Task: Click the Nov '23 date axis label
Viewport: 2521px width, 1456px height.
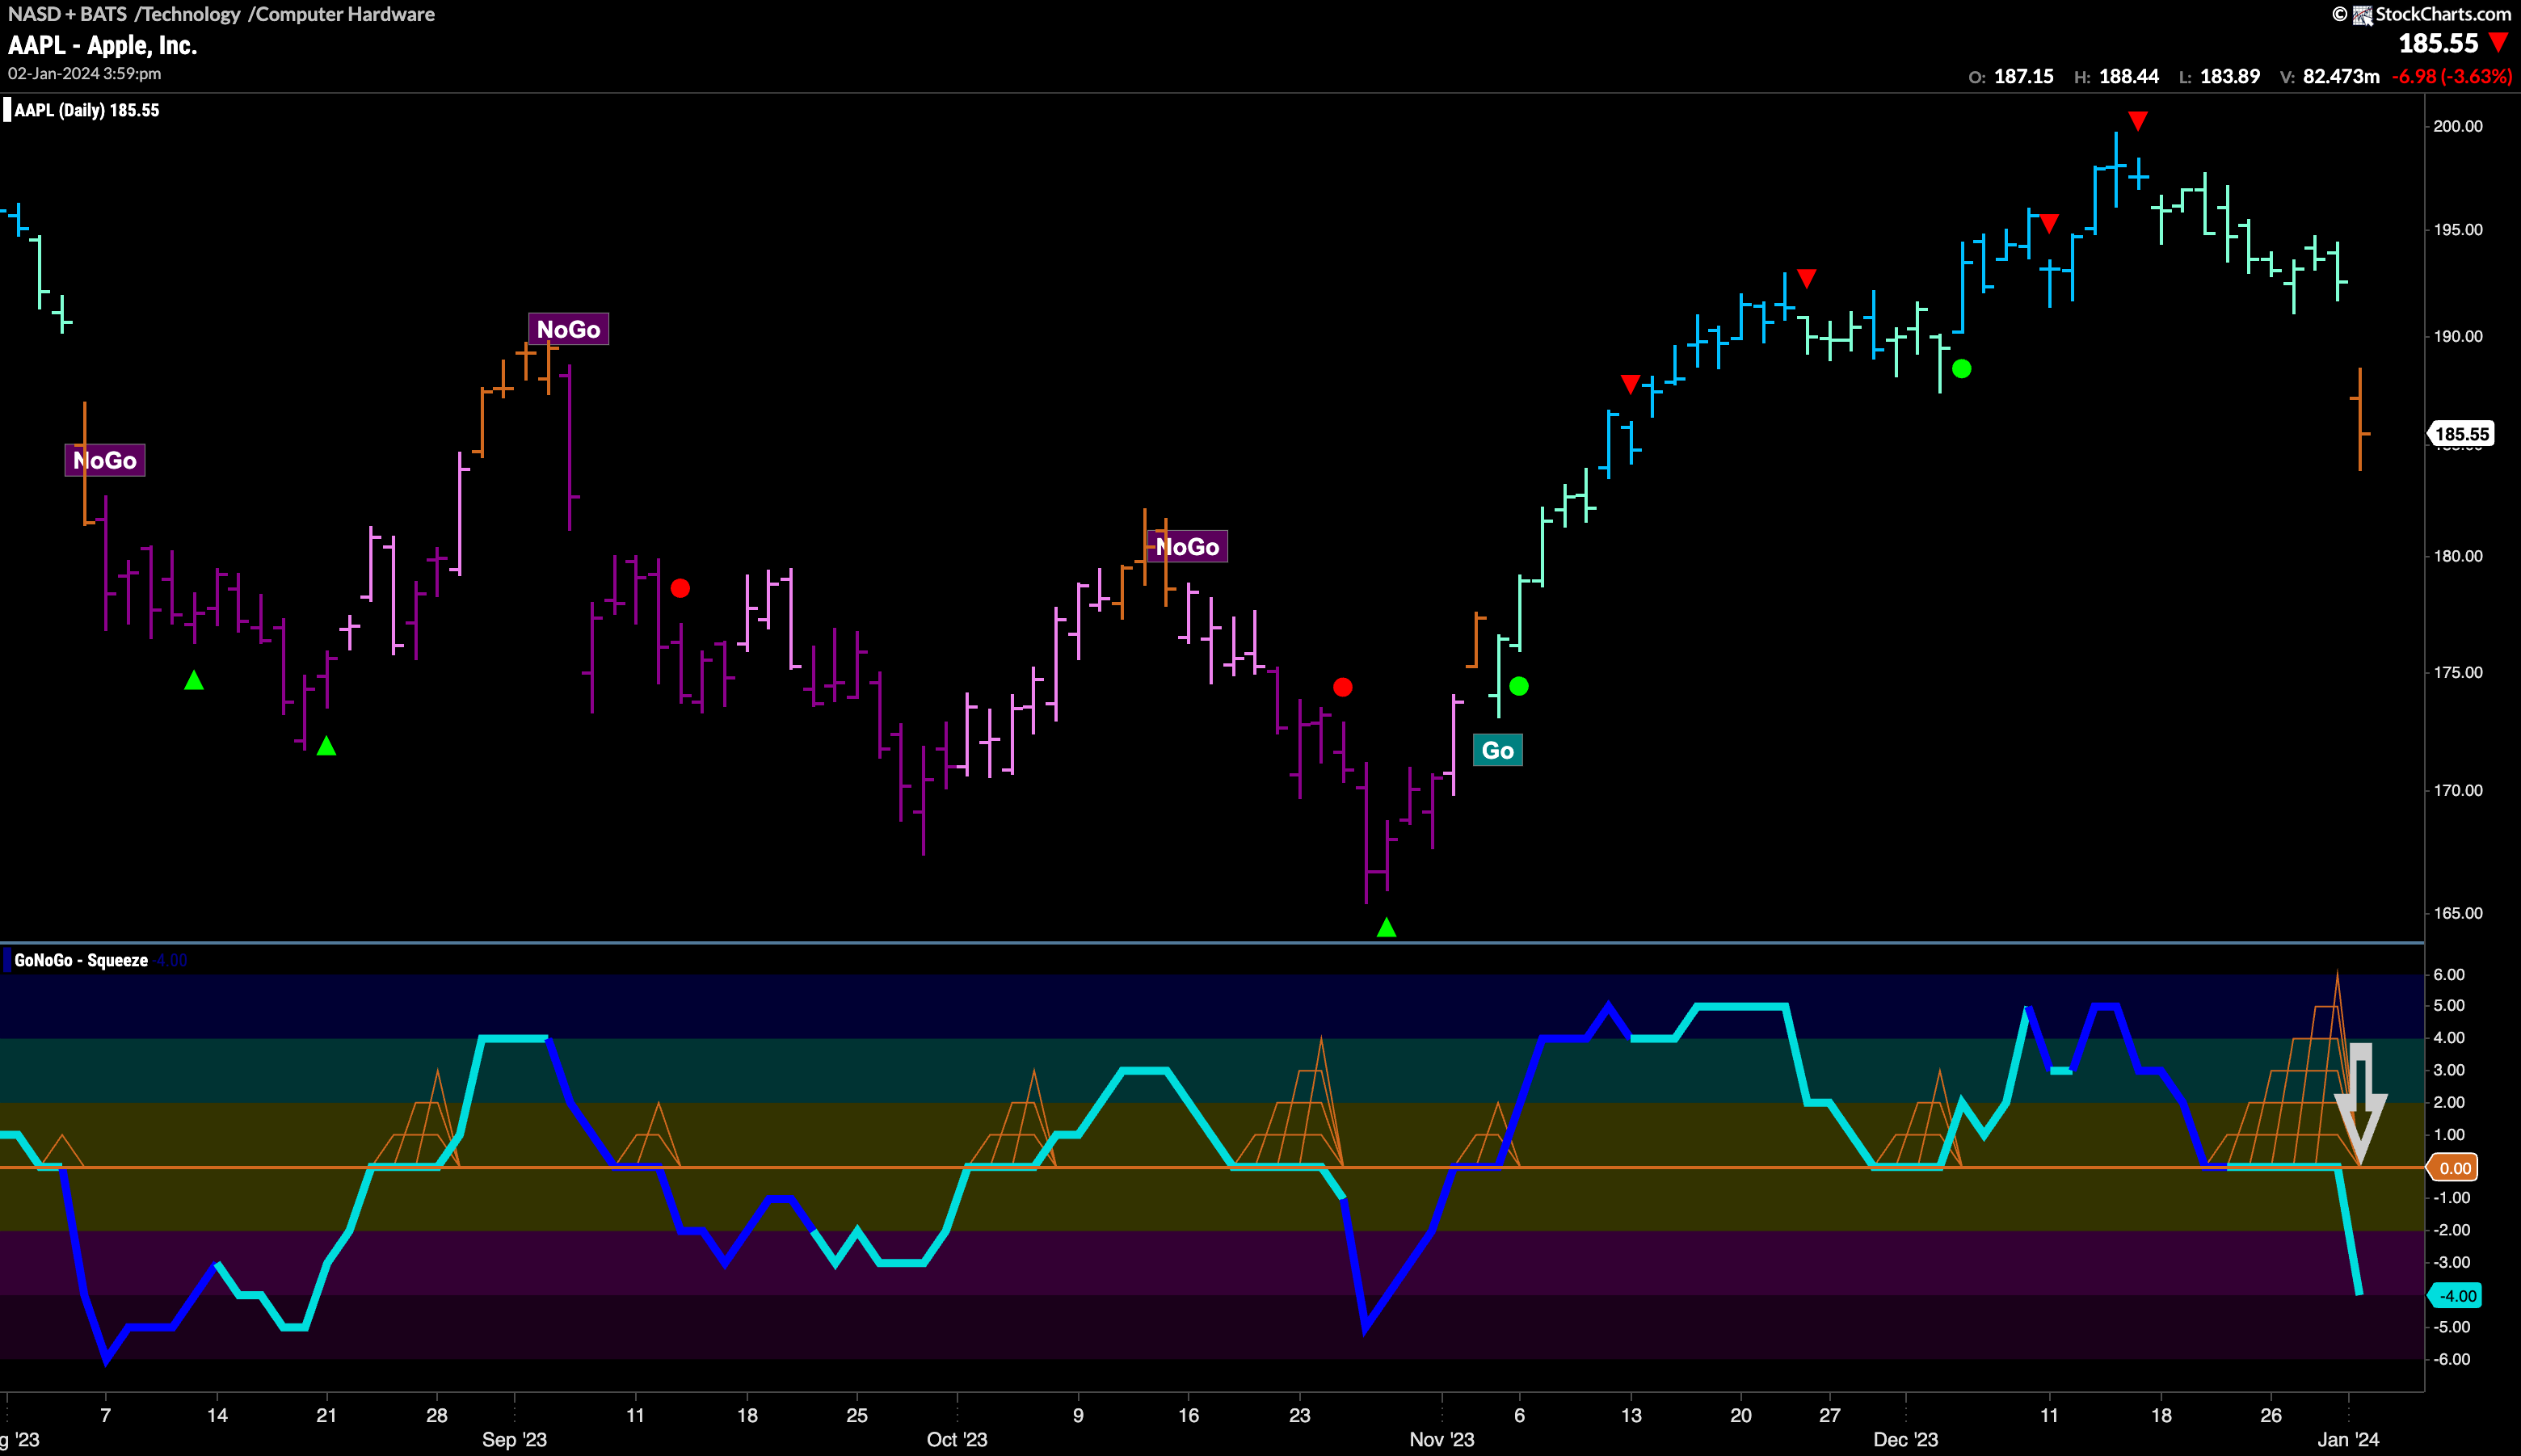Action: pyautogui.click(x=1442, y=1439)
